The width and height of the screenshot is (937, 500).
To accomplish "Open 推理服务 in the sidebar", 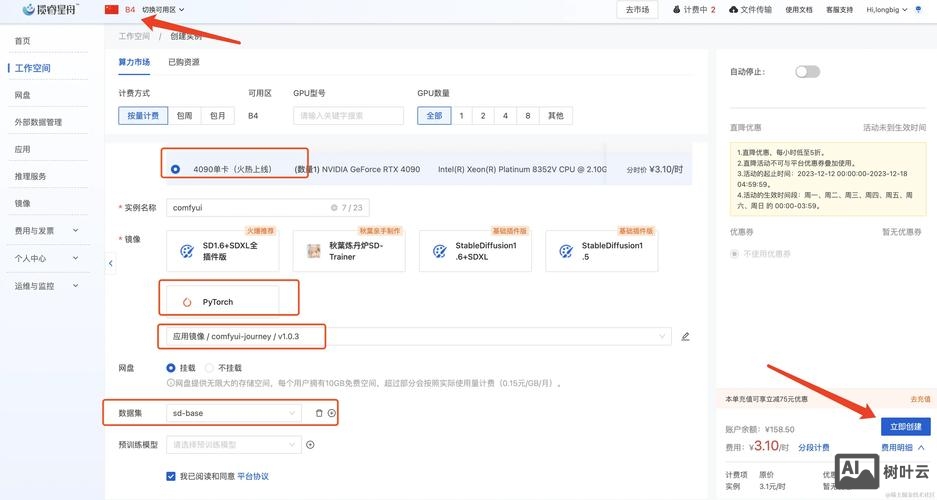I will click(x=30, y=176).
